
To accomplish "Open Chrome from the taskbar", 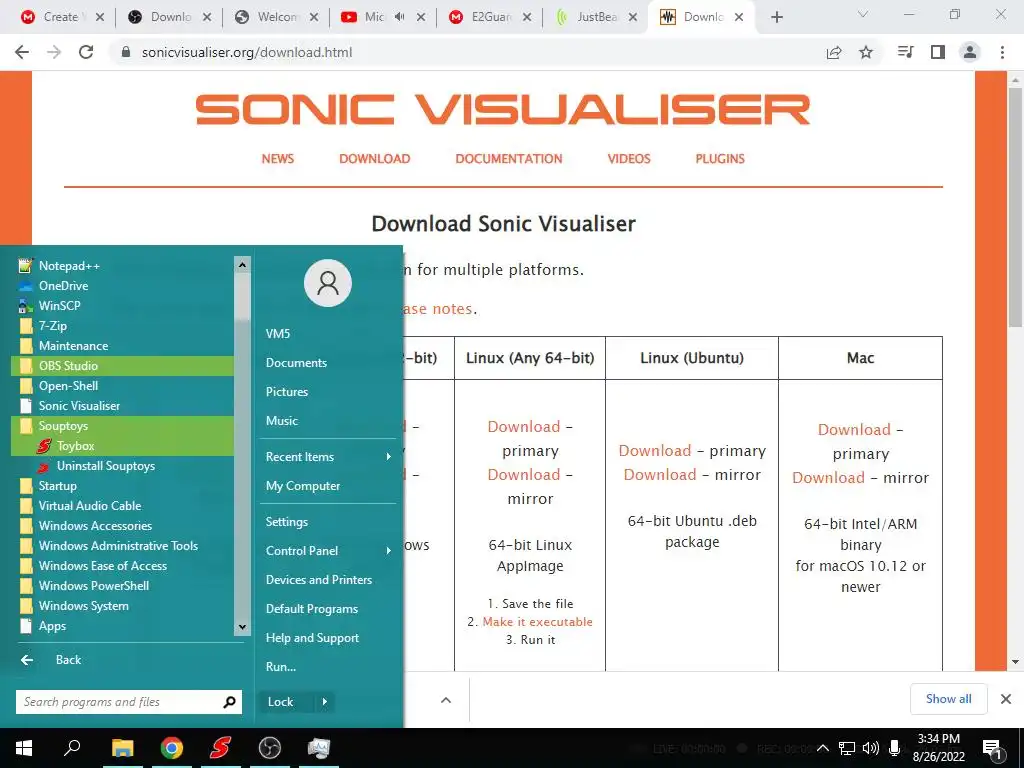I will (172, 748).
